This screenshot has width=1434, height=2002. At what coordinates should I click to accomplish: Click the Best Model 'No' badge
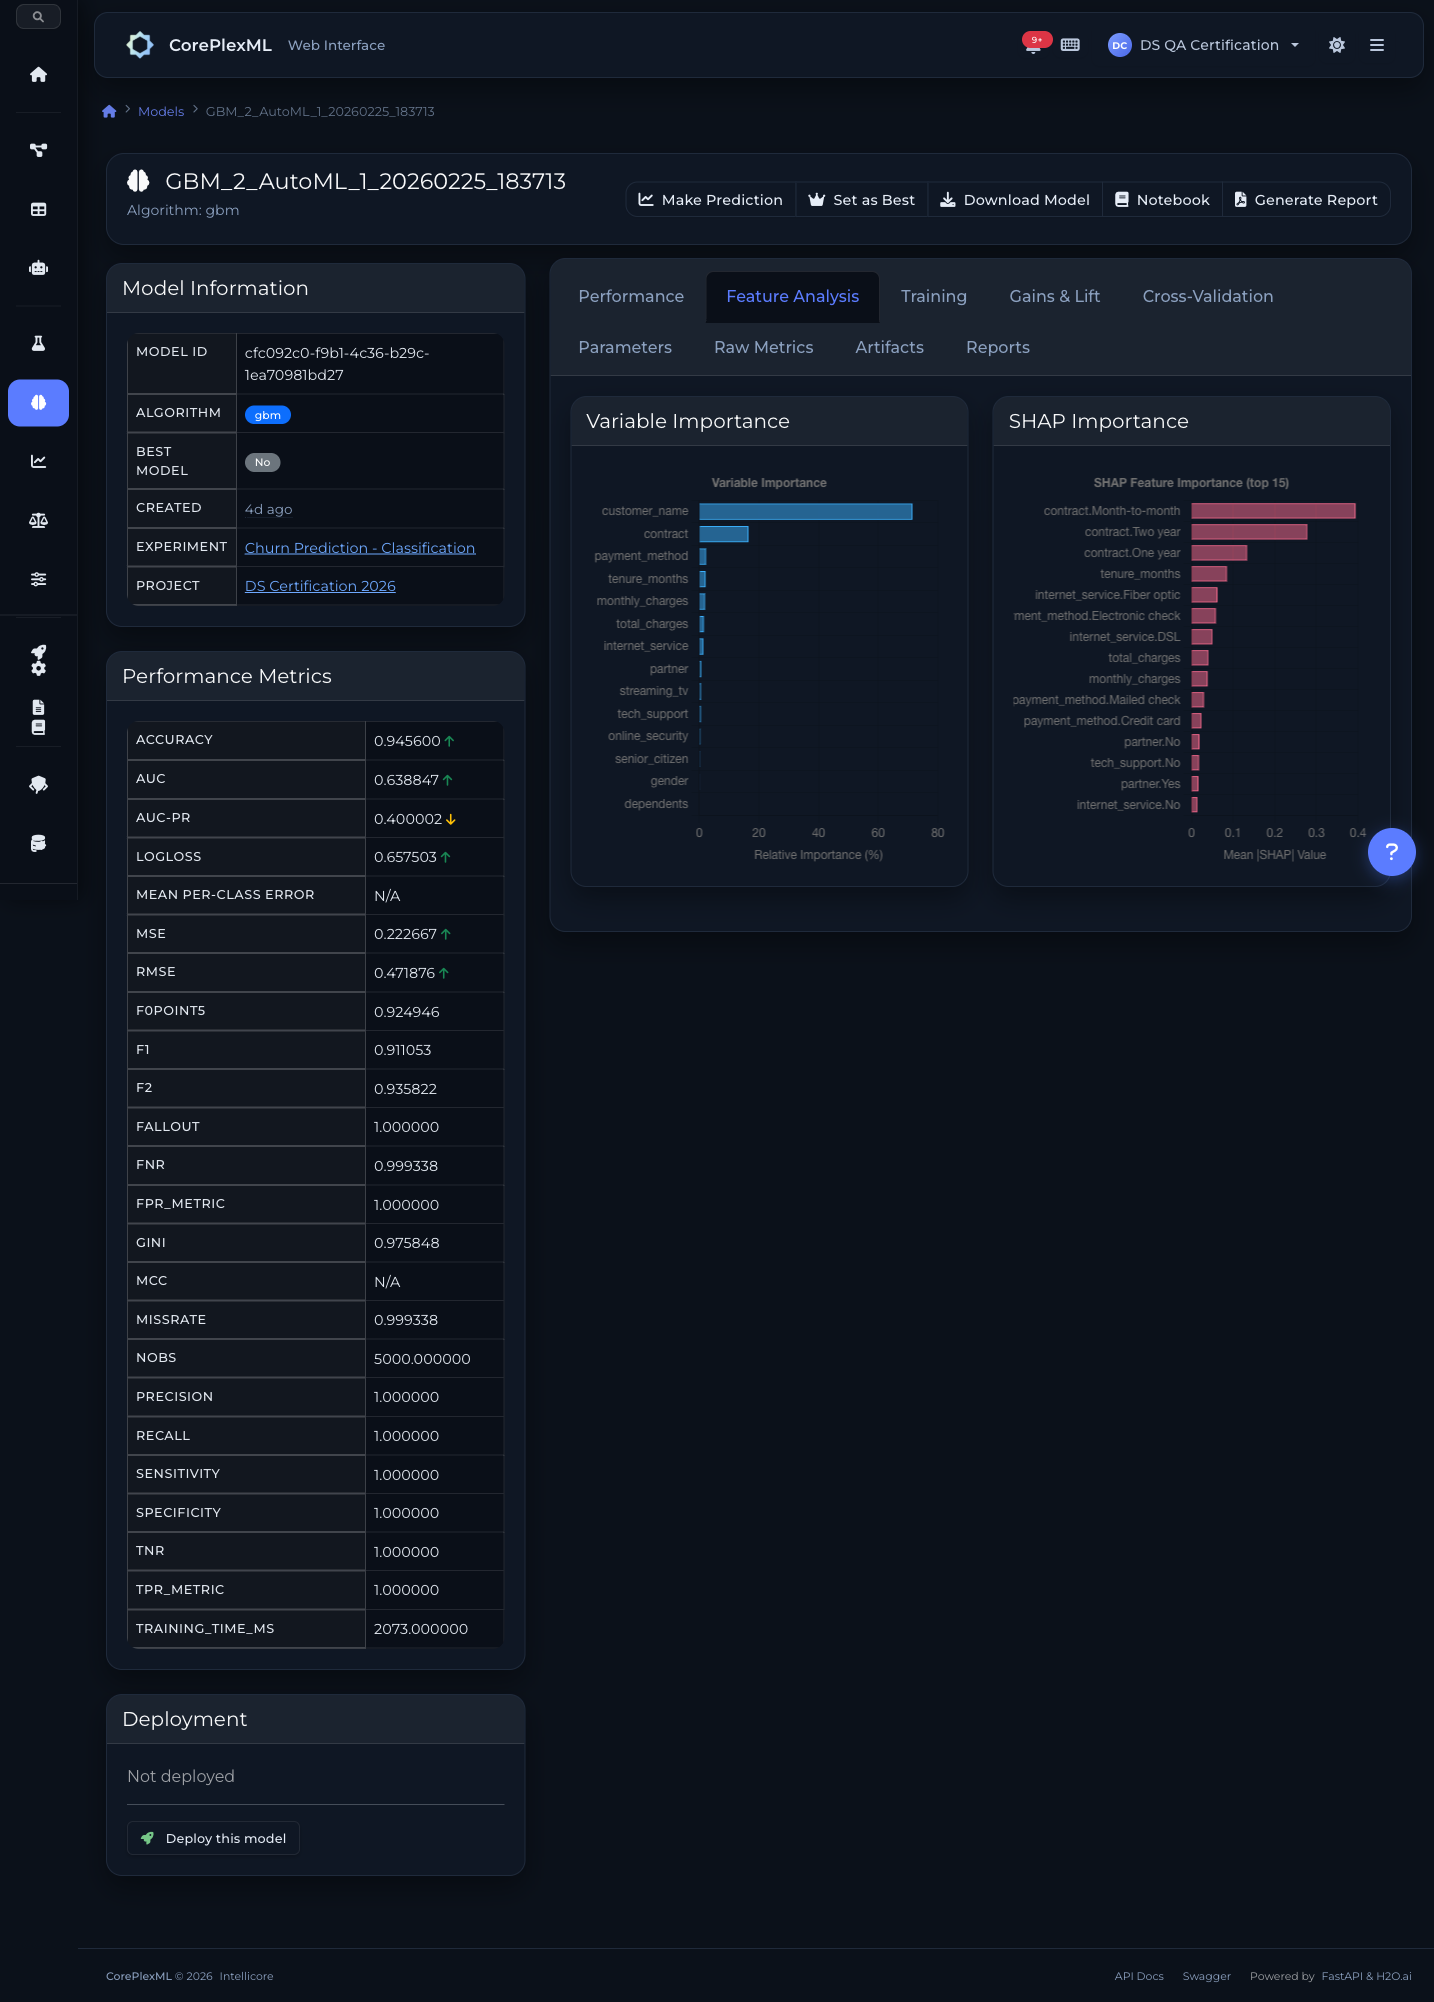(262, 462)
